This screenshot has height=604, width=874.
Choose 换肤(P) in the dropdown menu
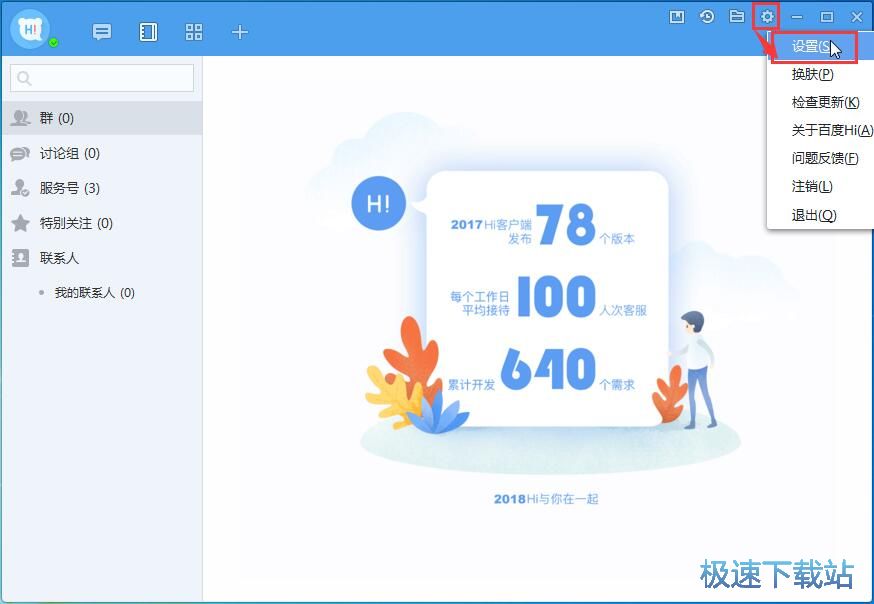(810, 74)
